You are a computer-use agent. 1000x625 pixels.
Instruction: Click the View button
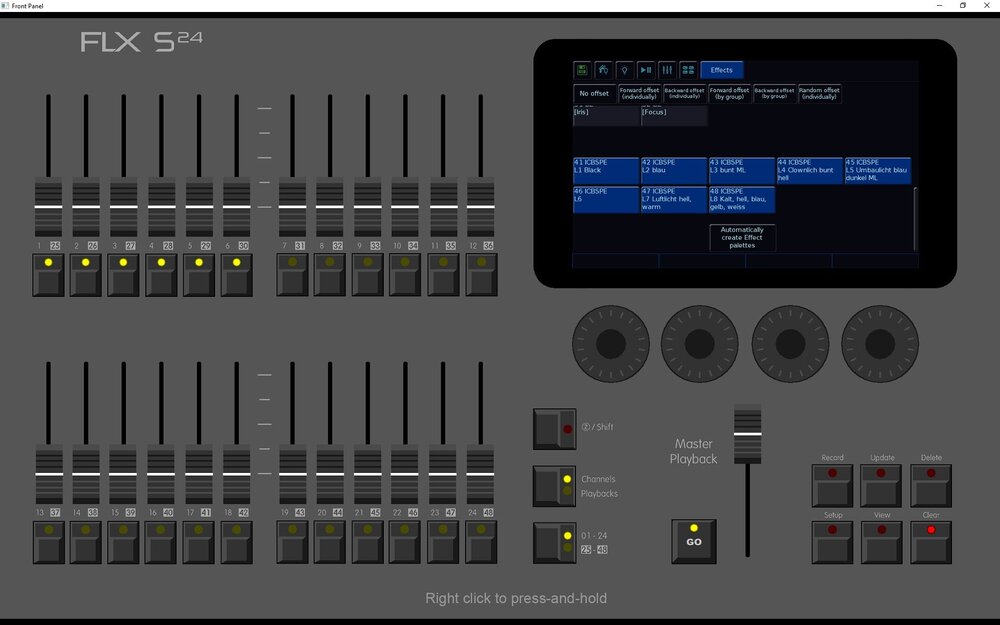[881, 543]
